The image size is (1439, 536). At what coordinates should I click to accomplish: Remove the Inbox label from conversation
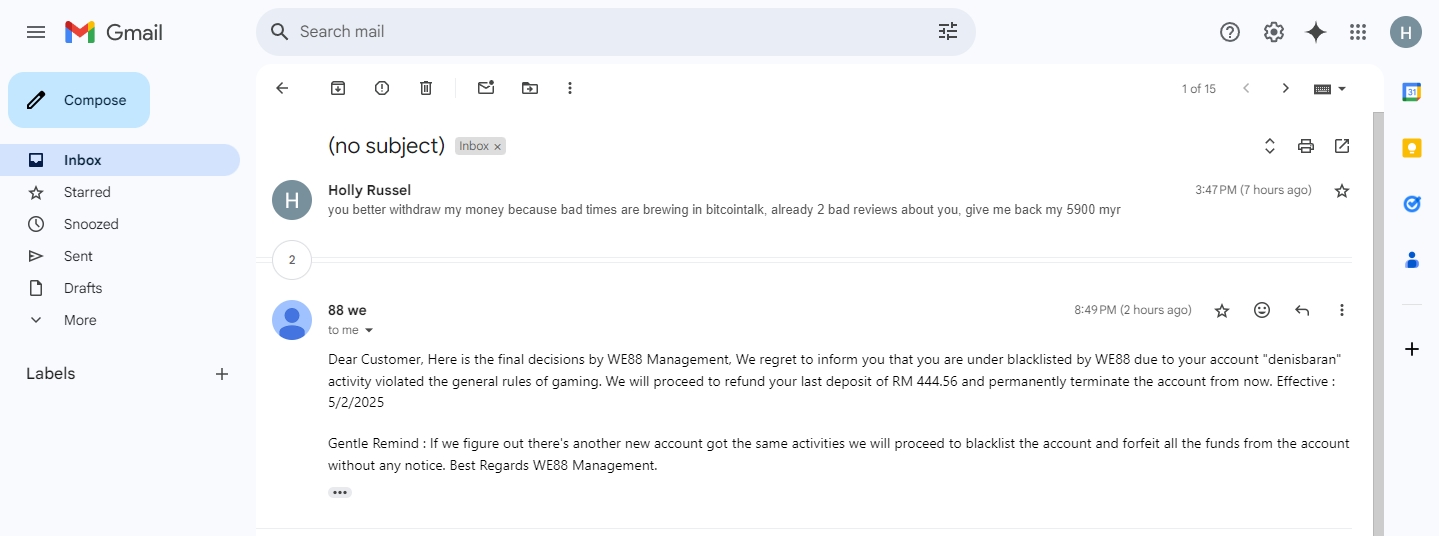pyautogui.click(x=497, y=147)
